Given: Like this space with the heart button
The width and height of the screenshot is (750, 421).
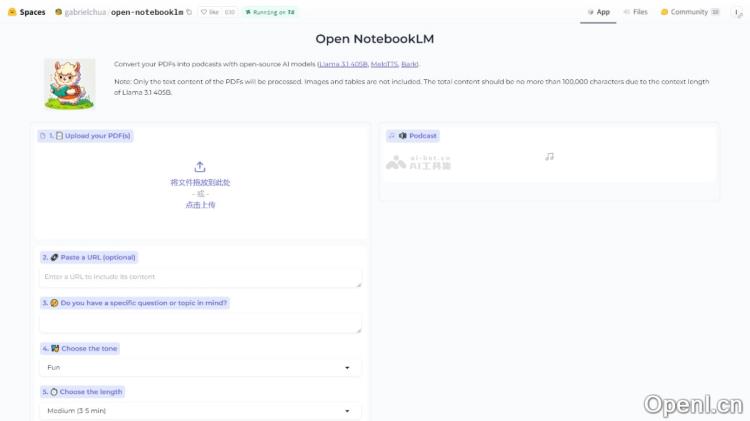Looking at the screenshot, I should [210, 12].
